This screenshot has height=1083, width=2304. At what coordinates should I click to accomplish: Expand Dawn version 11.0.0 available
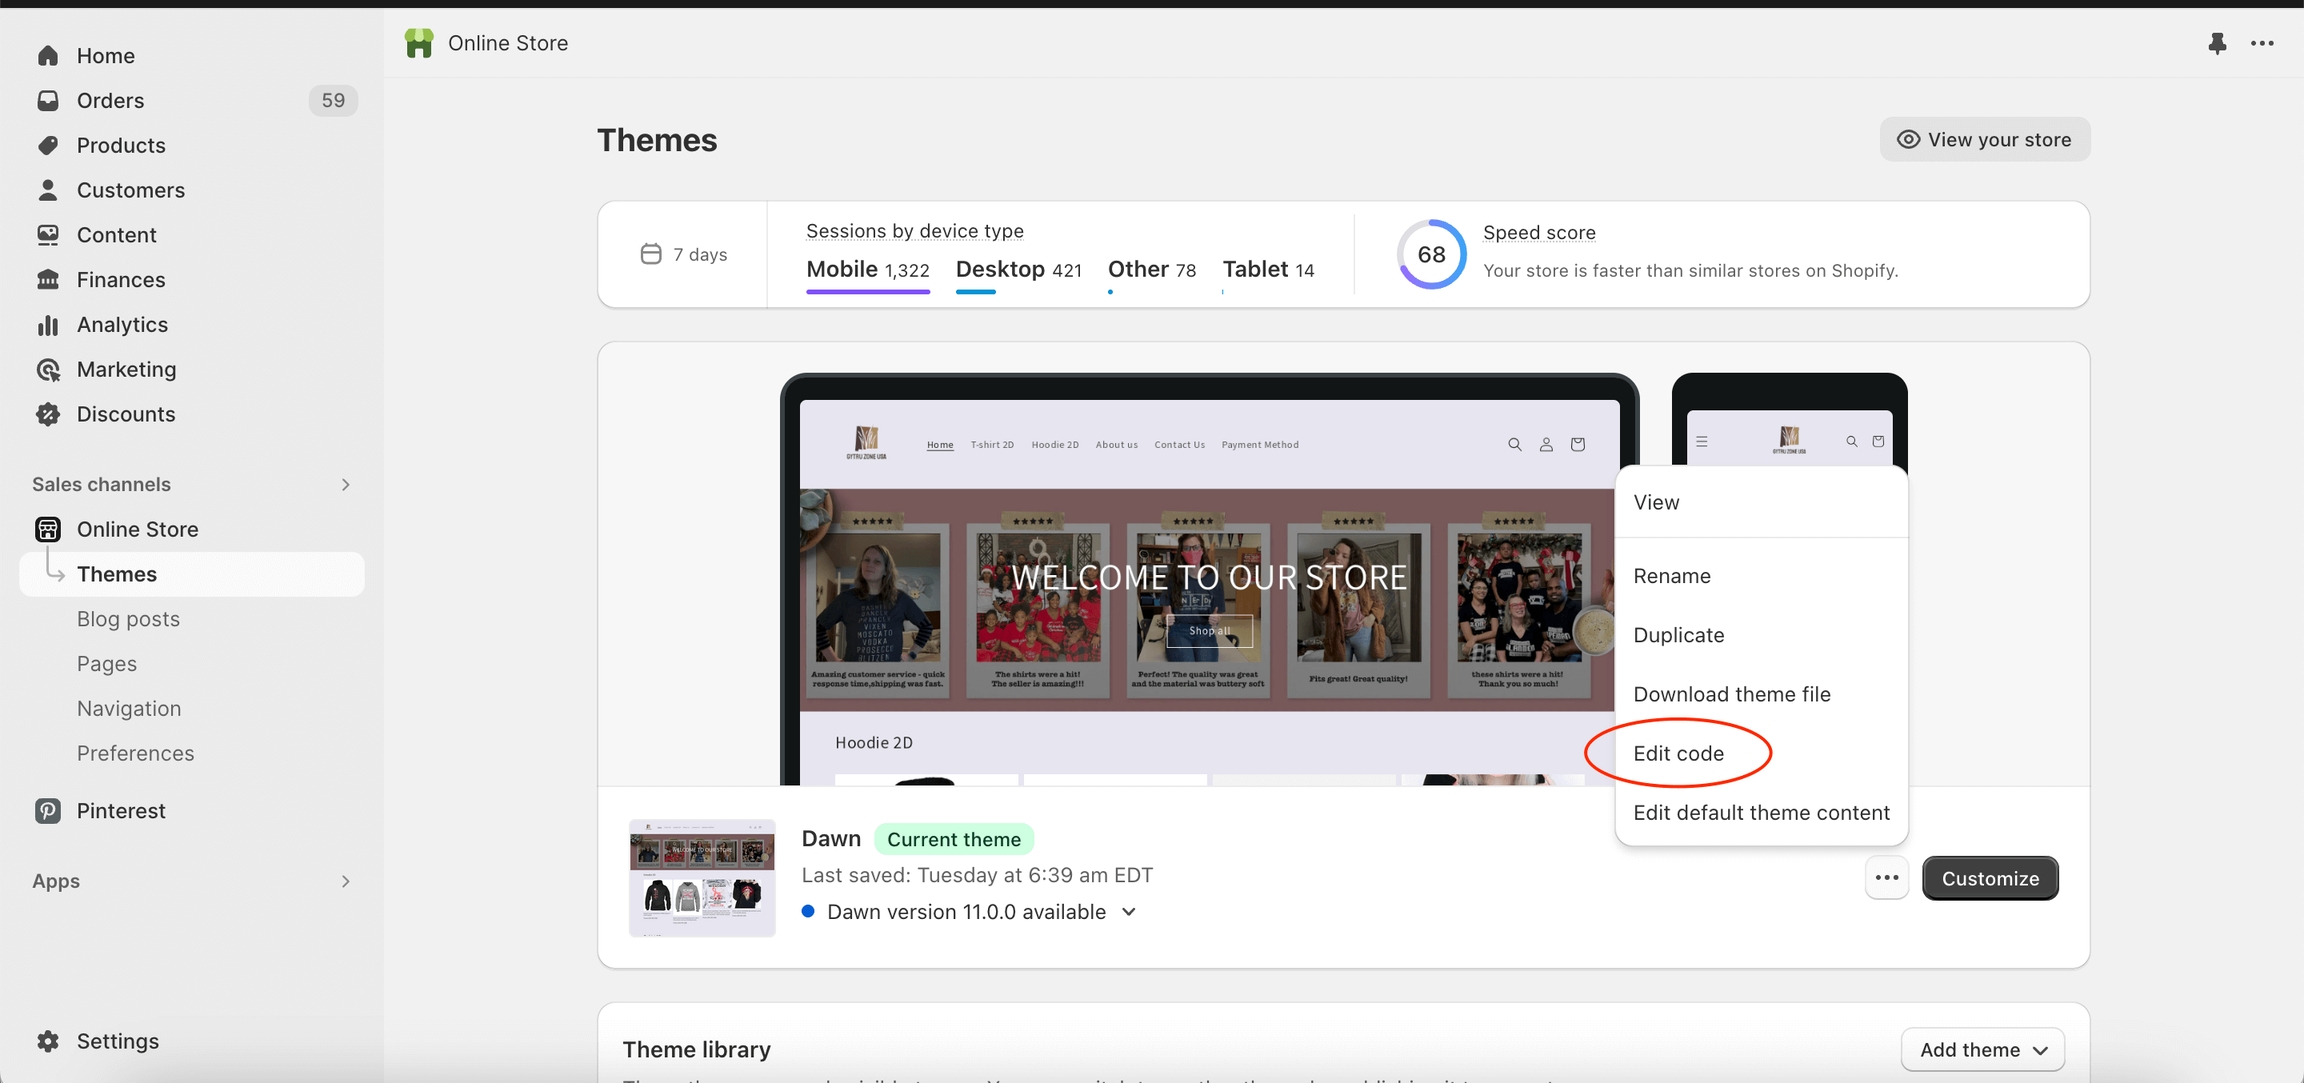(1129, 912)
